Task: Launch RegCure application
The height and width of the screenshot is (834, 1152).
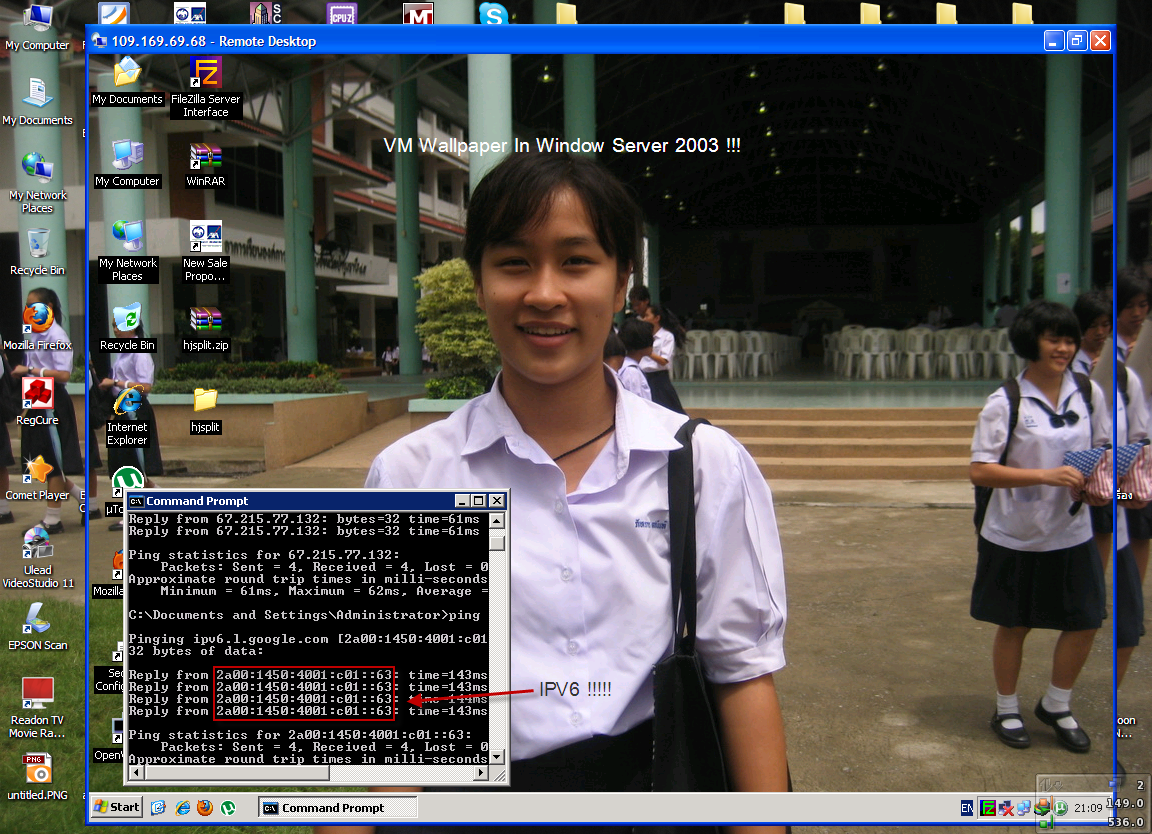Action: [x=37, y=402]
